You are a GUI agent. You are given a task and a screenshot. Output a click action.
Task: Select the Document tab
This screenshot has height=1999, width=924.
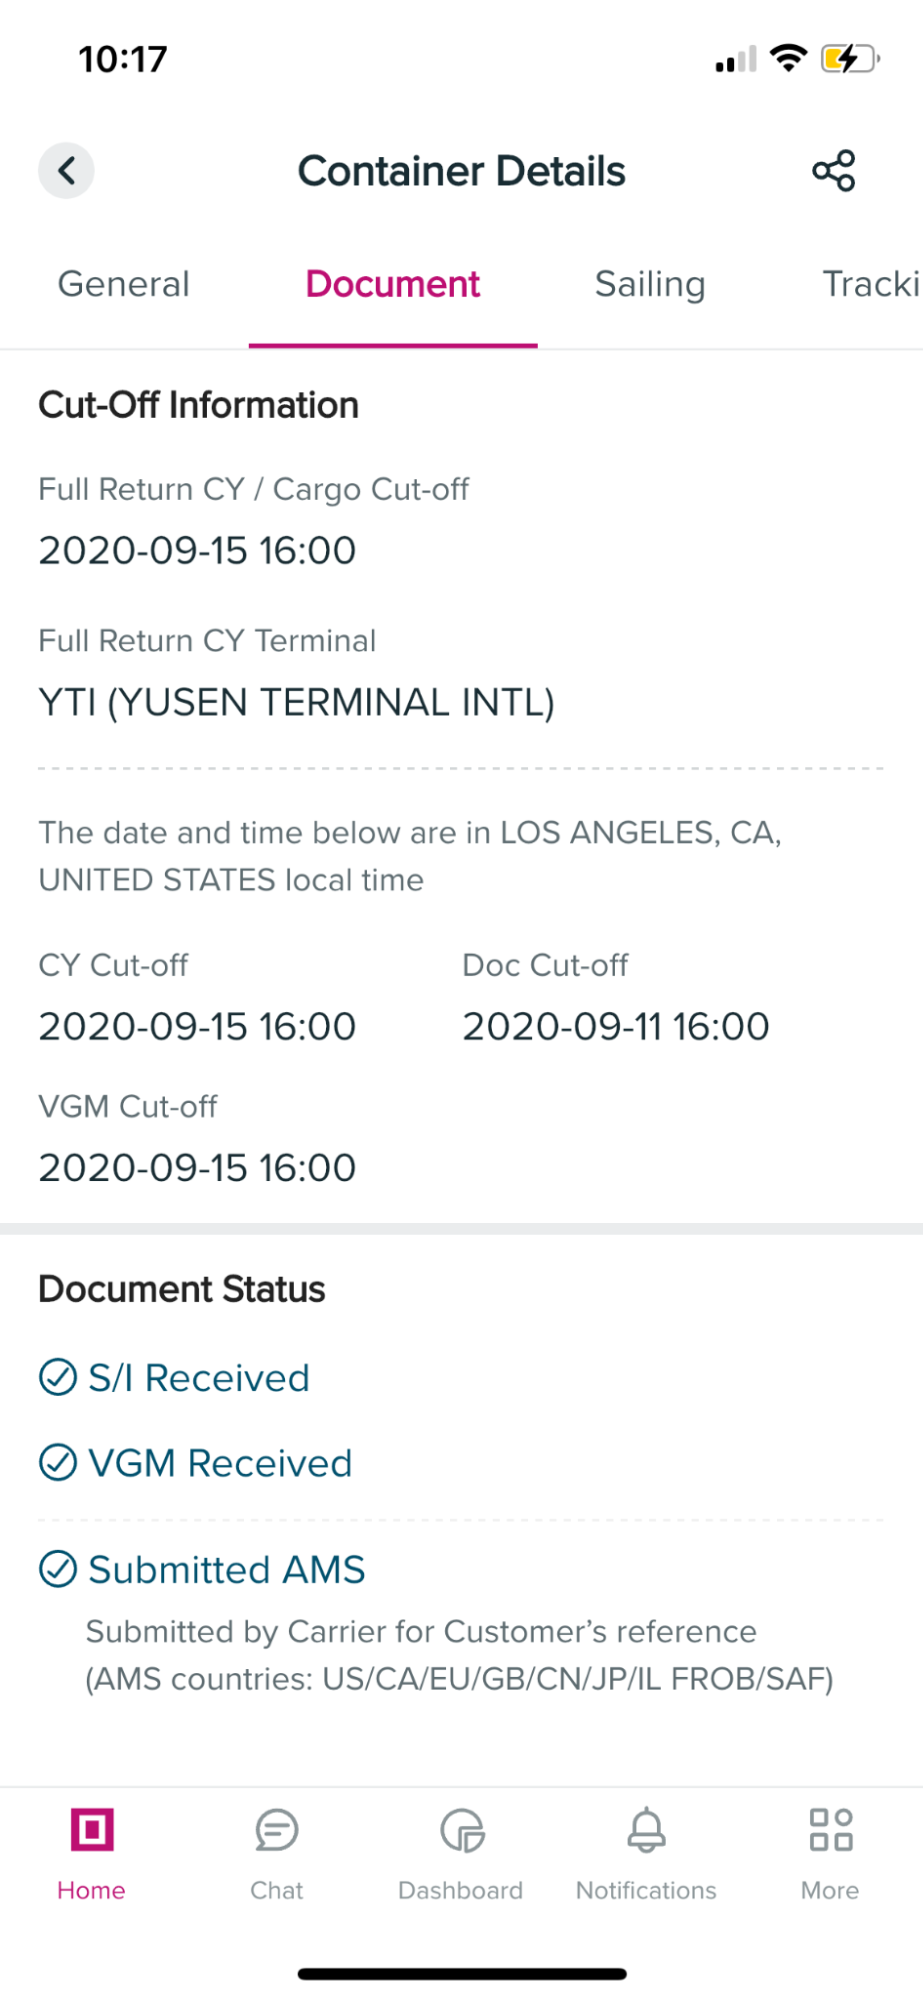pyautogui.click(x=393, y=284)
